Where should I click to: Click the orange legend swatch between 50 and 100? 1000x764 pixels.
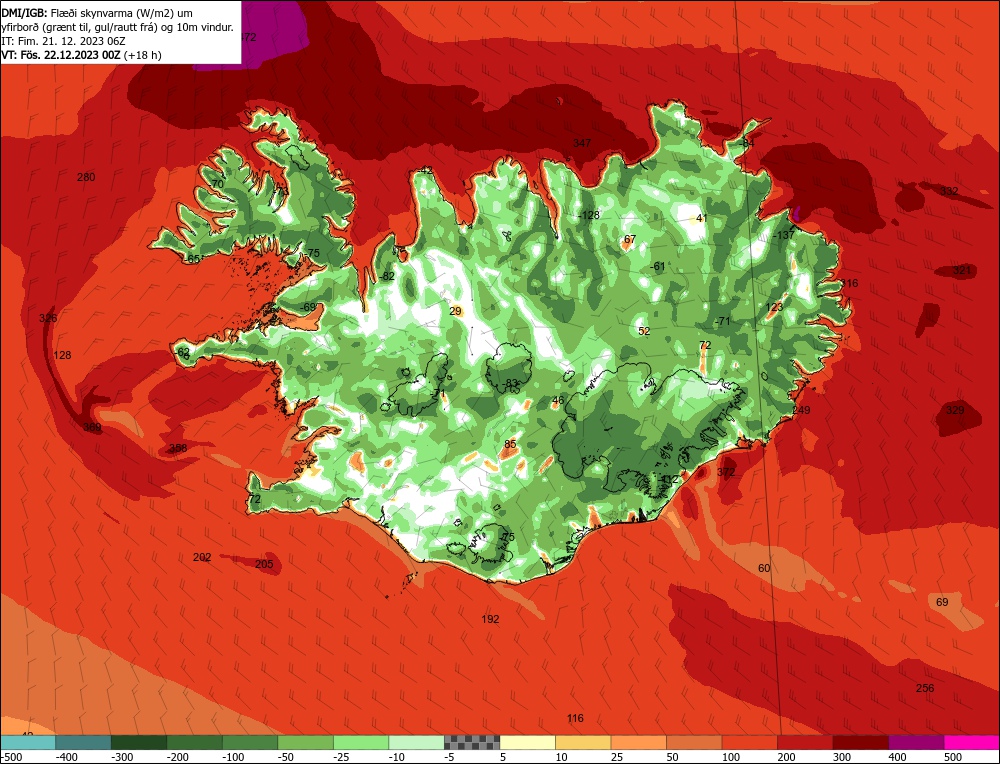pos(694,742)
